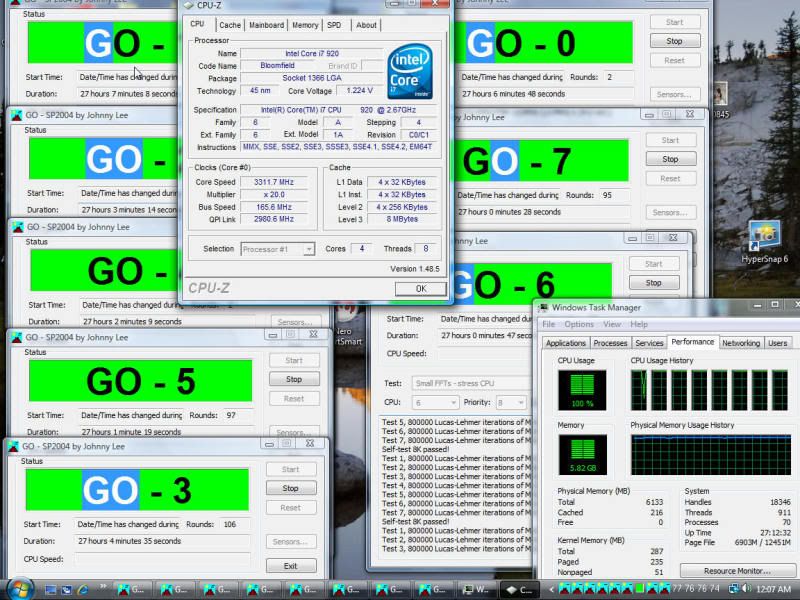Open Resource Monitor from Task Manager

737,571
